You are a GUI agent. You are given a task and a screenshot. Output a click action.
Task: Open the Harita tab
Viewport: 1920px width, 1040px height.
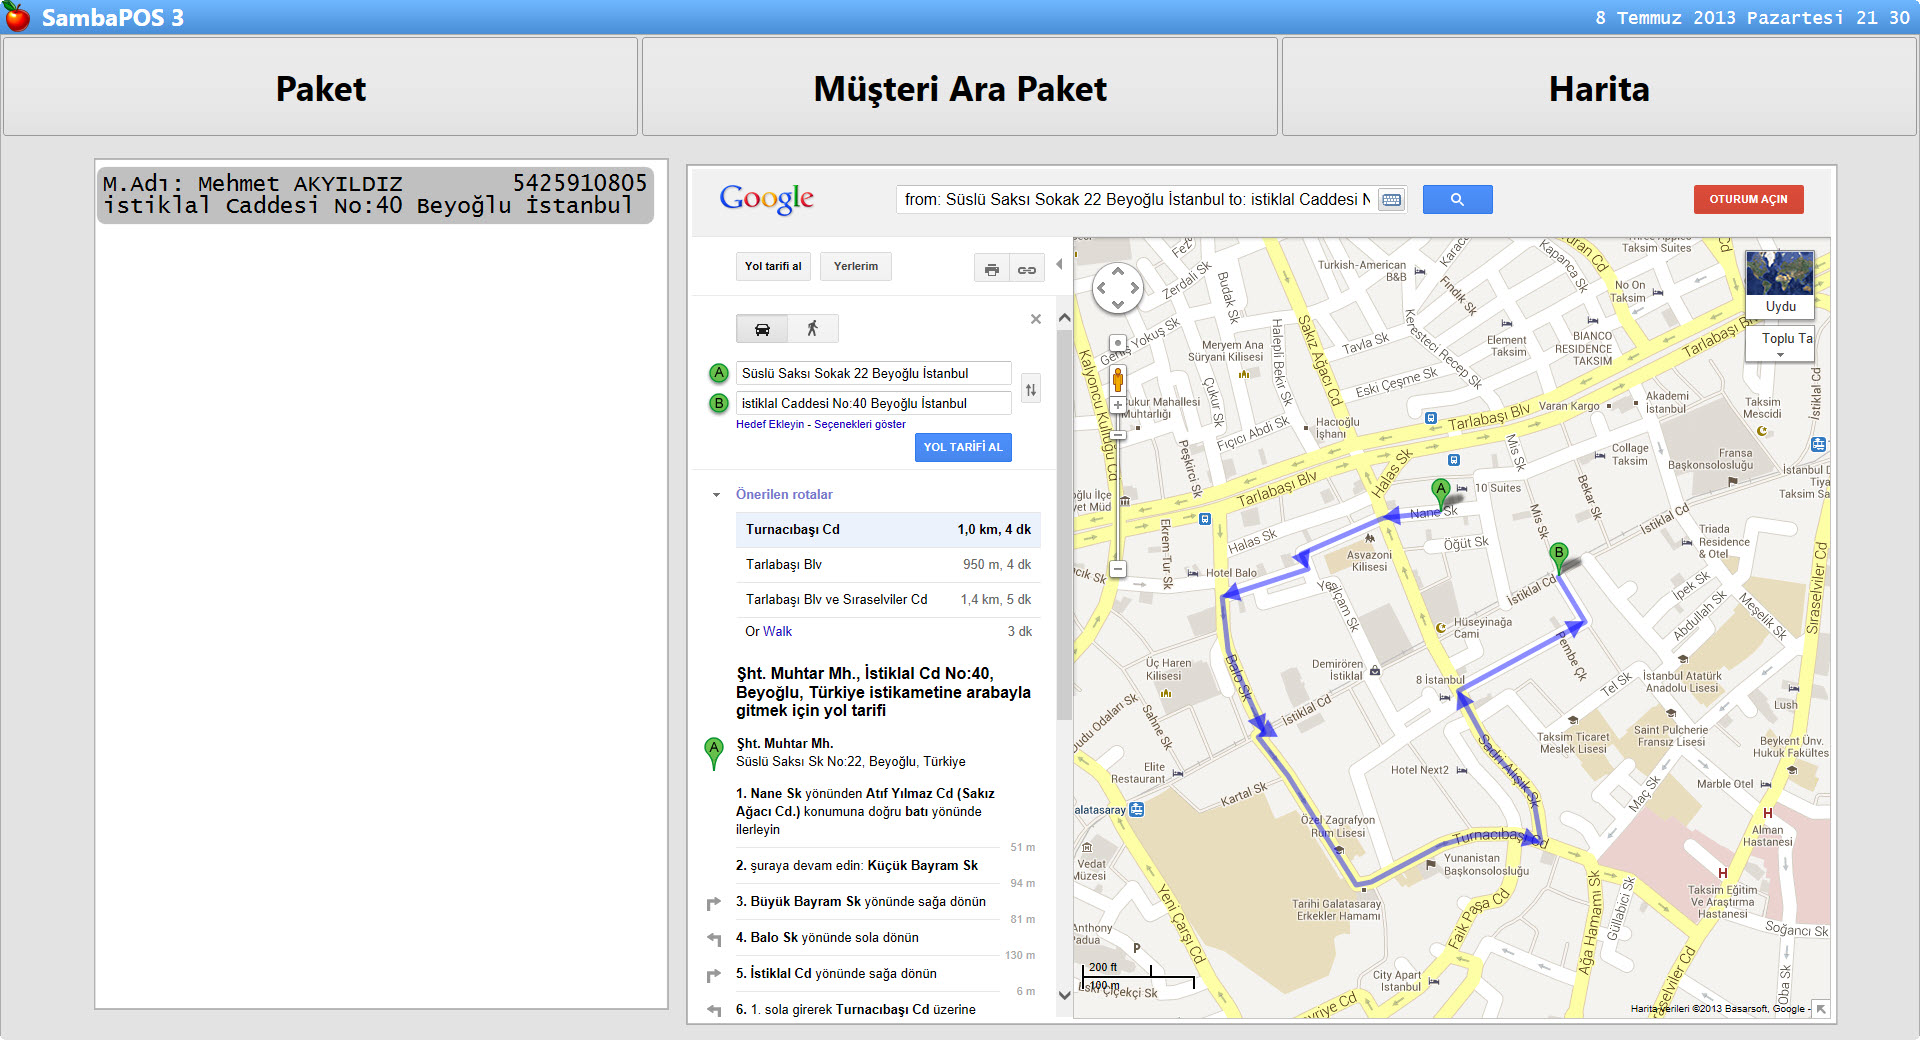[1598, 88]
